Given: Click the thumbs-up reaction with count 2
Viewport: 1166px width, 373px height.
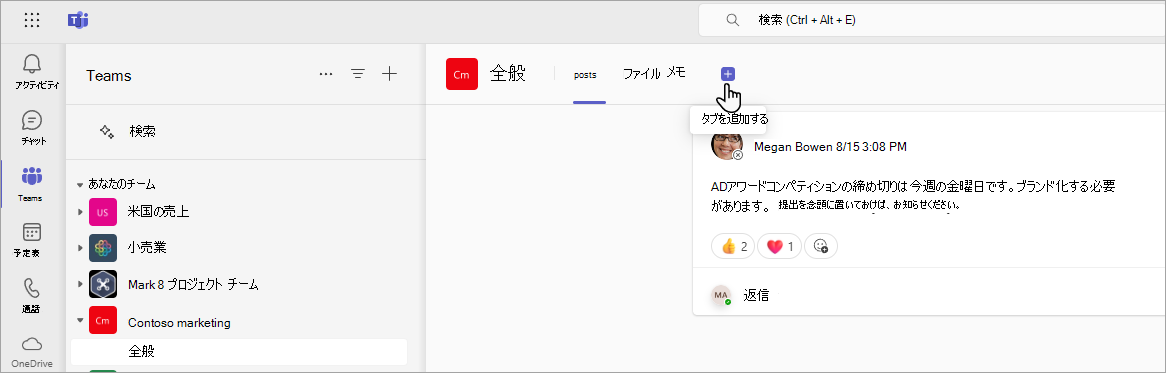Looking at the screenshot, I should (733, 246).
